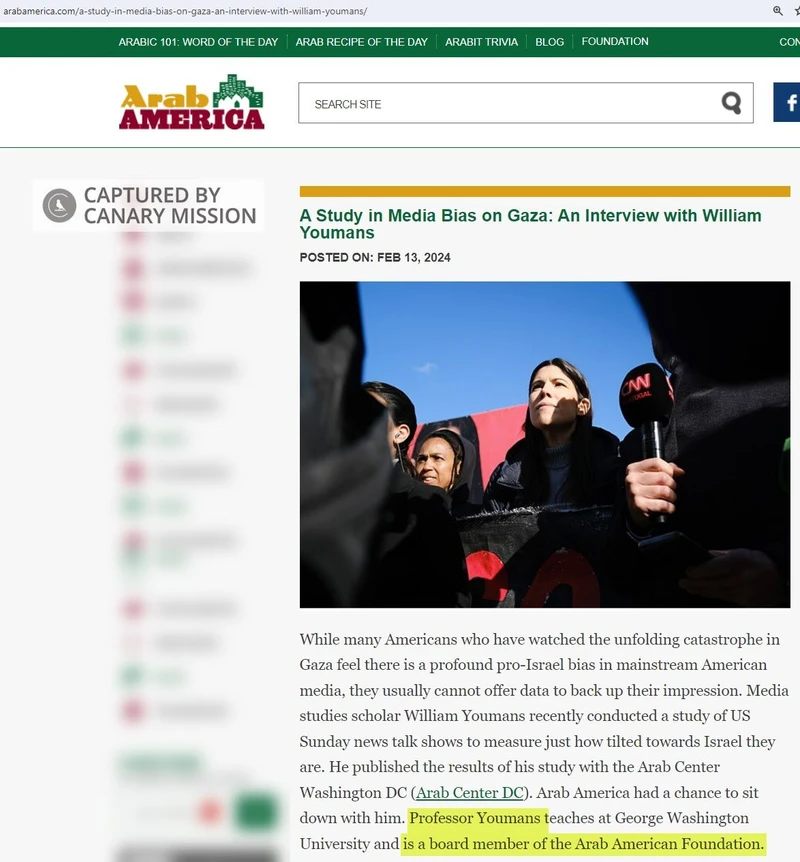Open the Facebook icon link
800x862 pixels.
coord(788,103)
